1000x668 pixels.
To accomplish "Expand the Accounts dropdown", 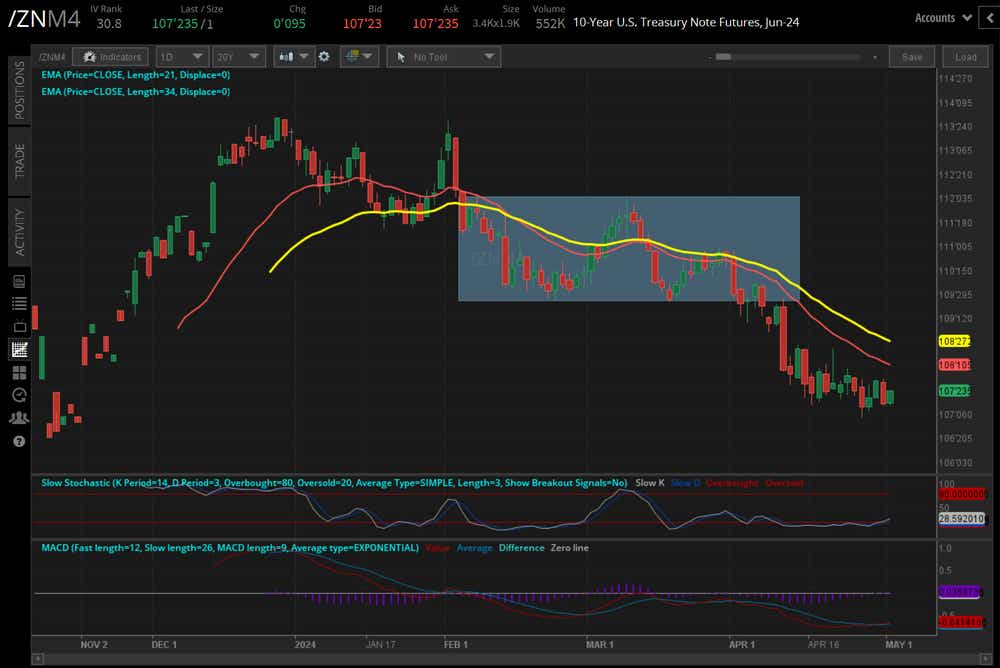I will [943, 17].
